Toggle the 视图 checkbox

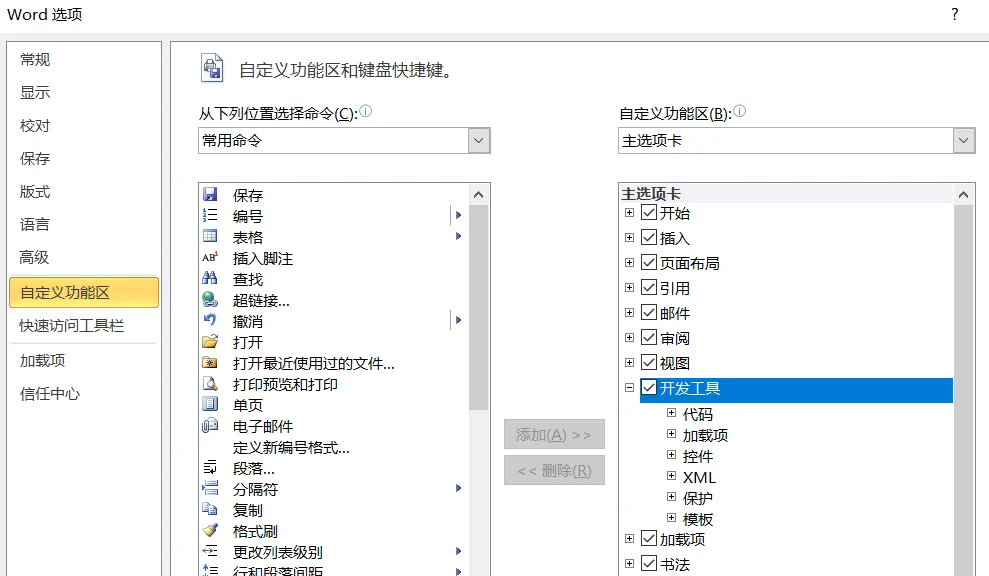click(648, 362)
